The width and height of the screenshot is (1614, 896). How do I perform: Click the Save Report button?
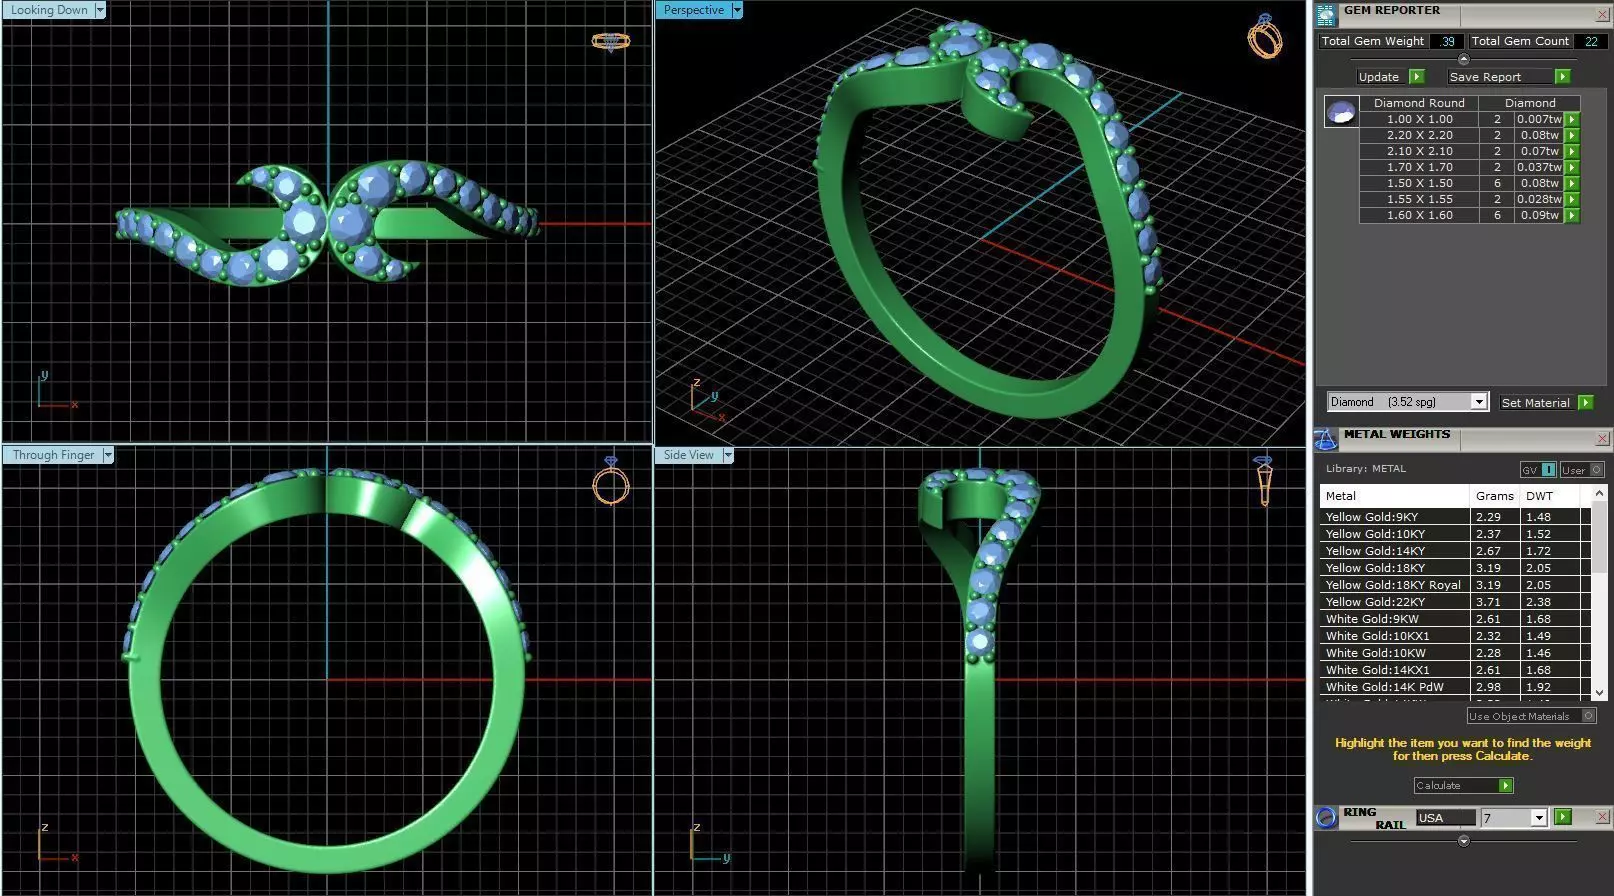pyautogui.click(x=1499, y=77)
